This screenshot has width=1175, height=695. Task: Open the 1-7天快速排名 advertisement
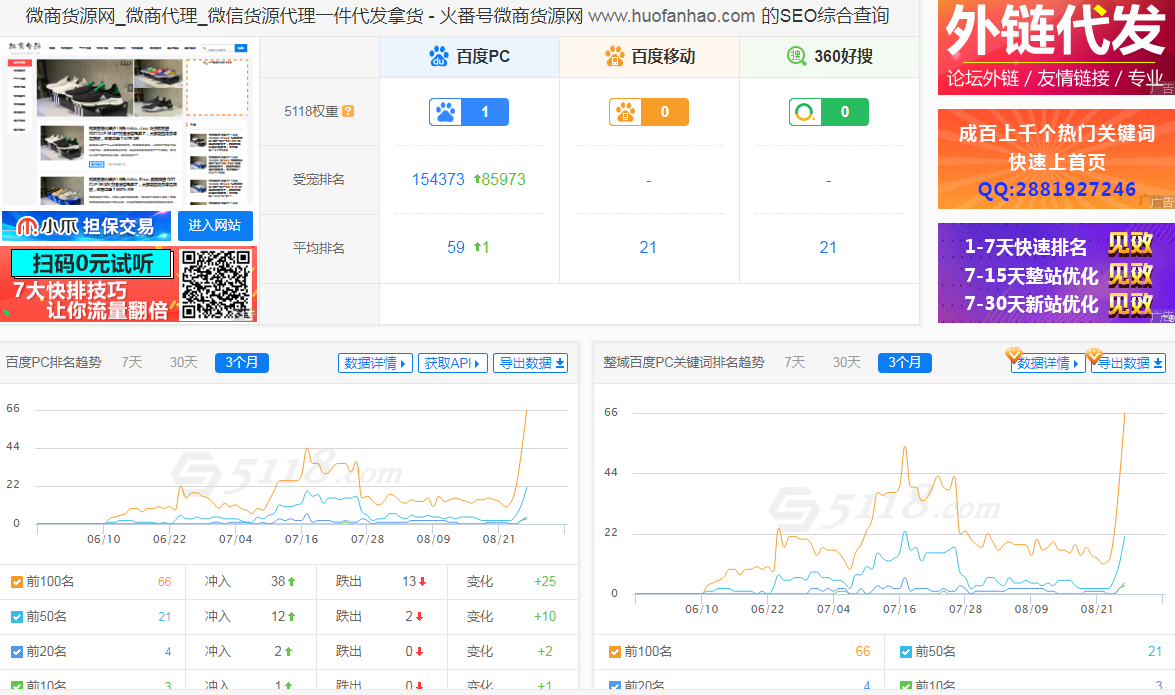(x=1056, y=273)
